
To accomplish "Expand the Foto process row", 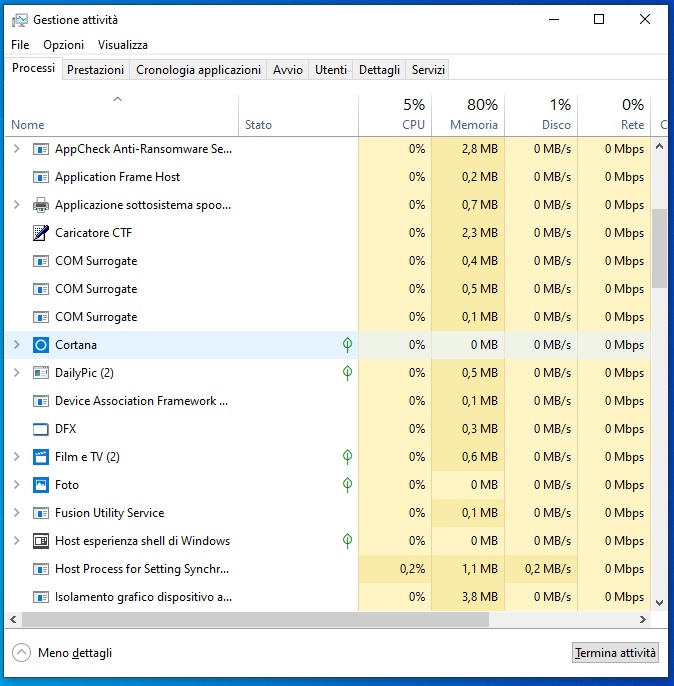I will click(17, 485).
